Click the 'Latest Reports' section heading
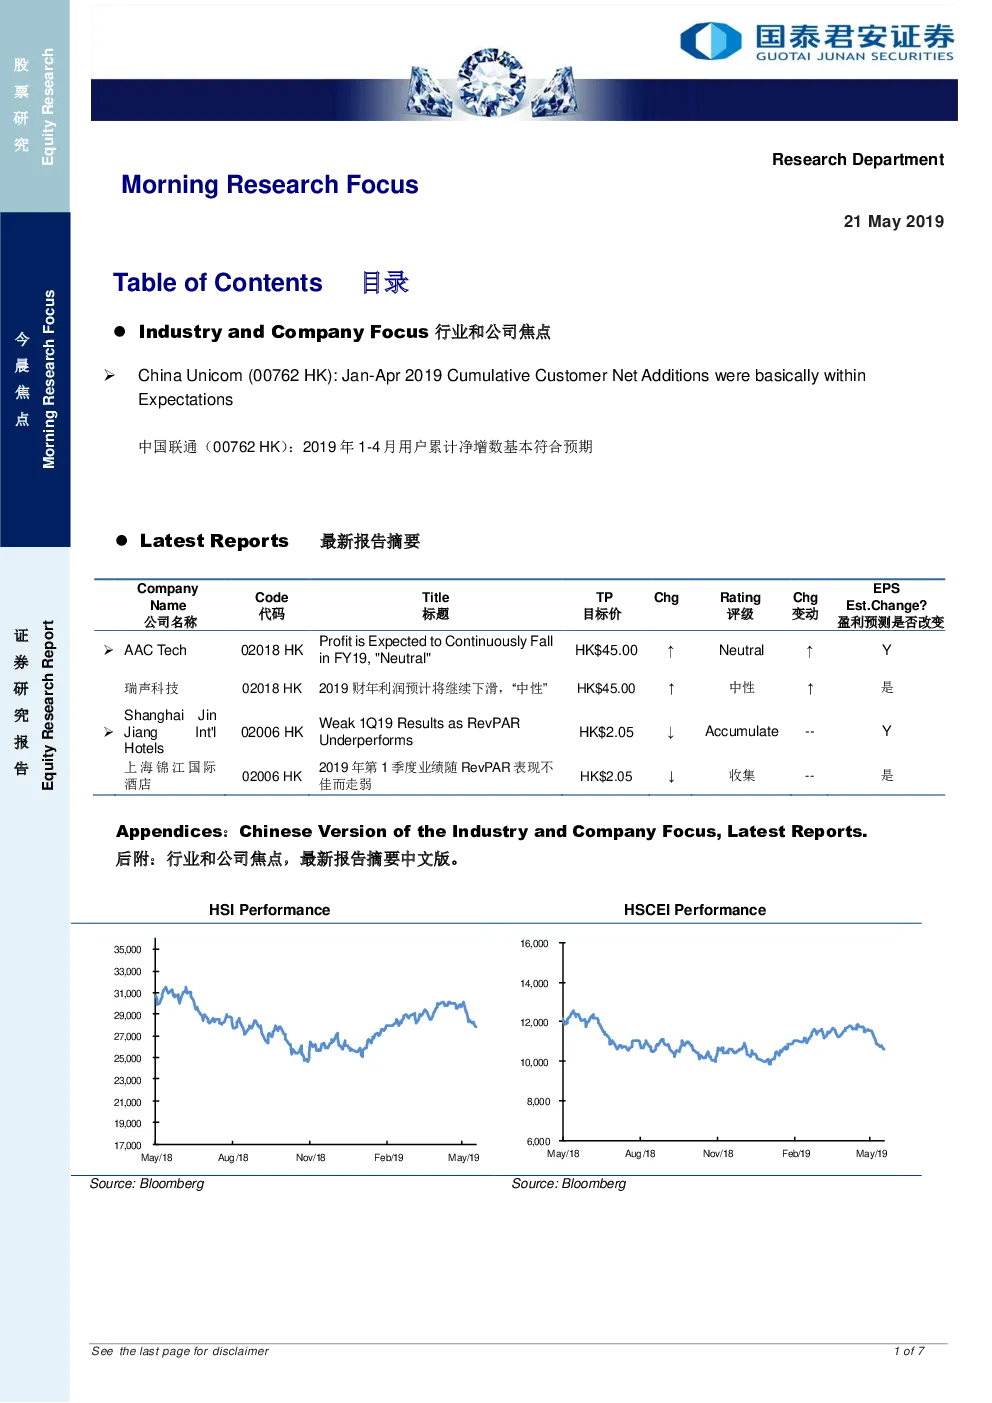 [x=214, y=541]
